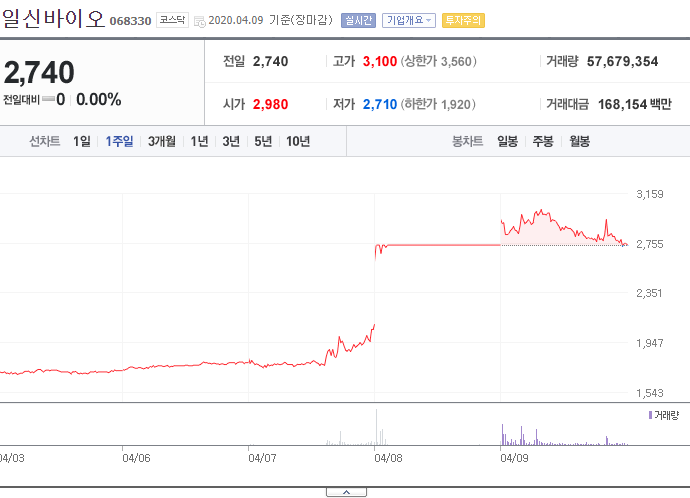The width and height of the screenshot is (690, 498).
Task: Show the 3년 chart range
Action: point(231,141)
